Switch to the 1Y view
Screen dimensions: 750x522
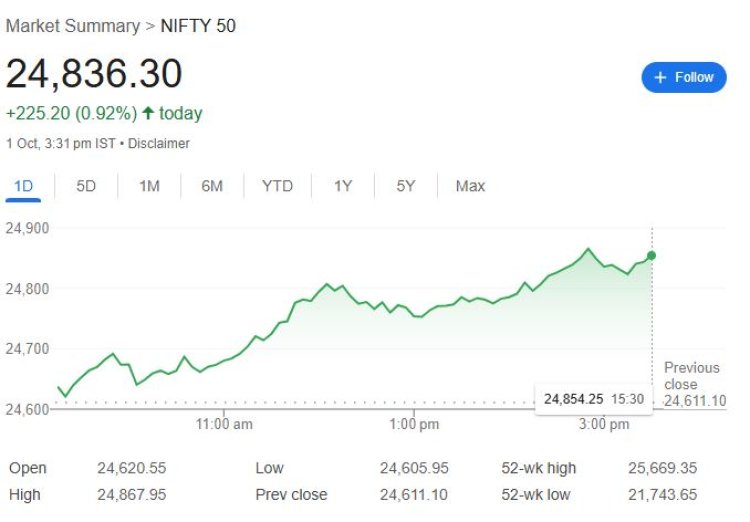(x=343, y=186)
